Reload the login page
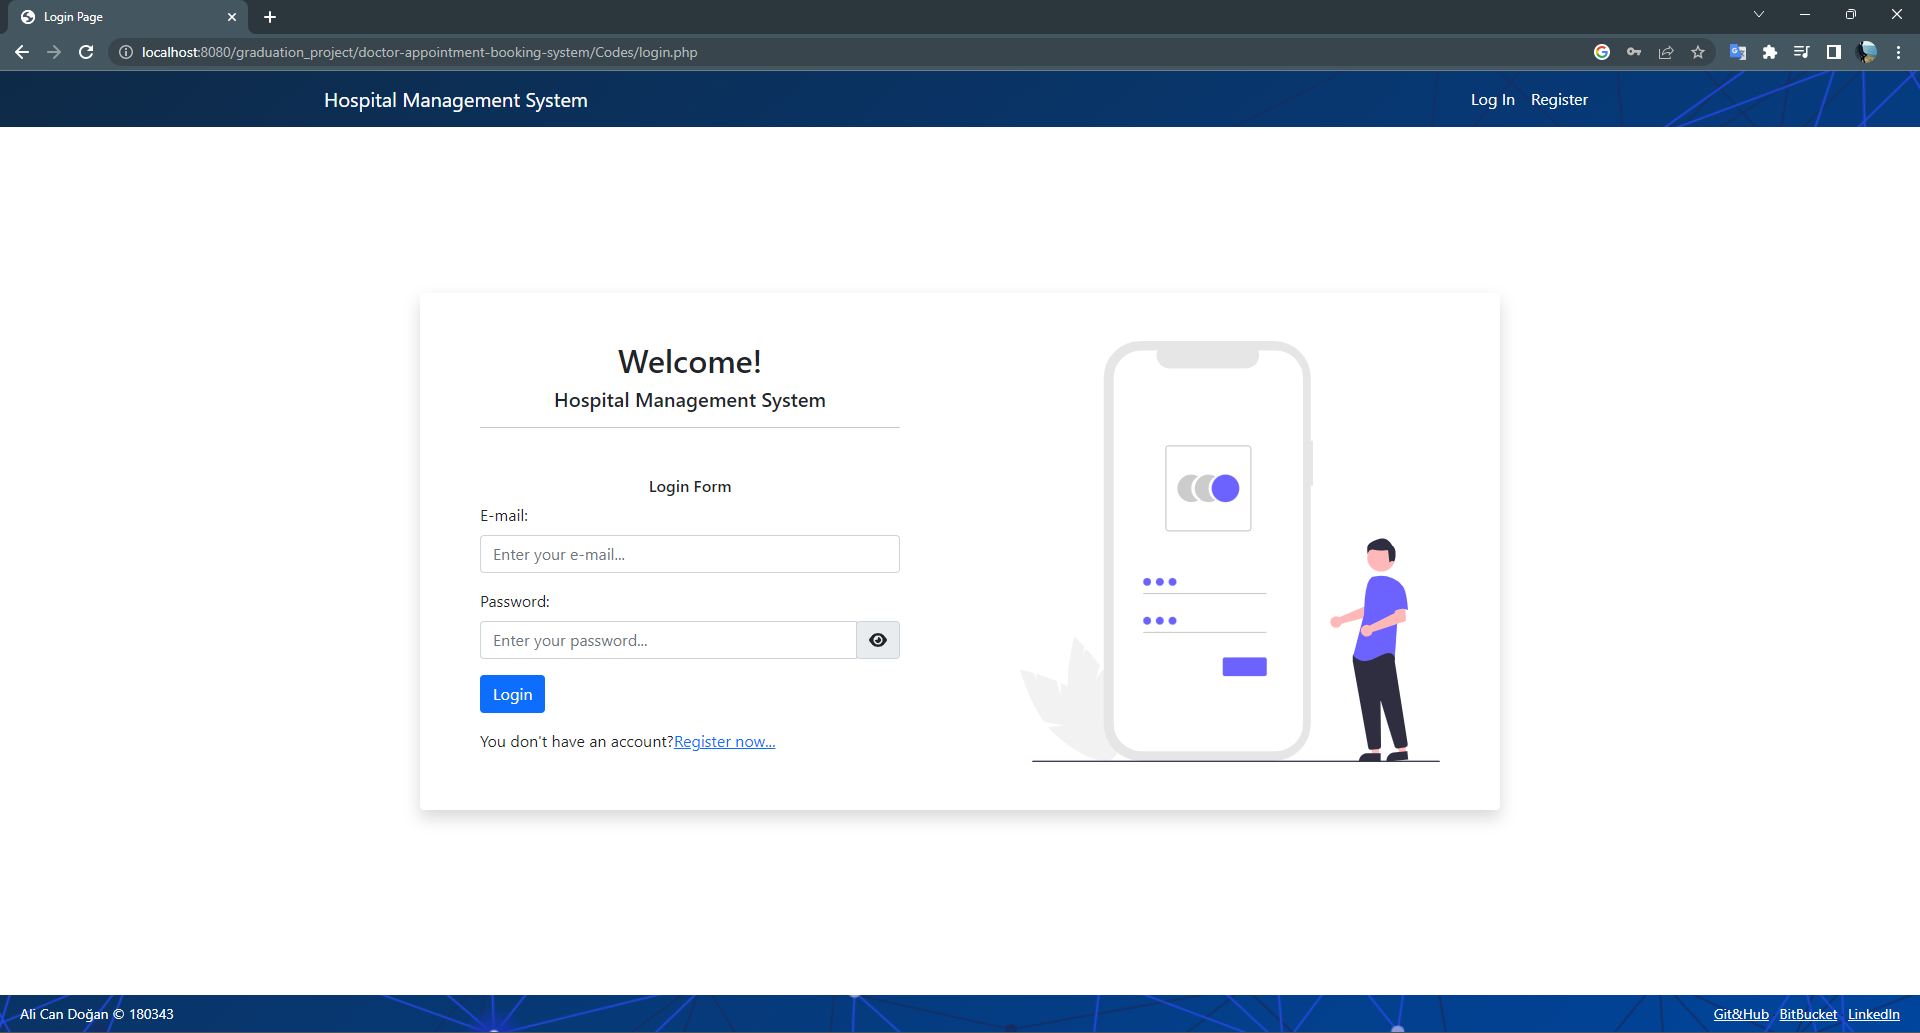 [x=86, y=52]
